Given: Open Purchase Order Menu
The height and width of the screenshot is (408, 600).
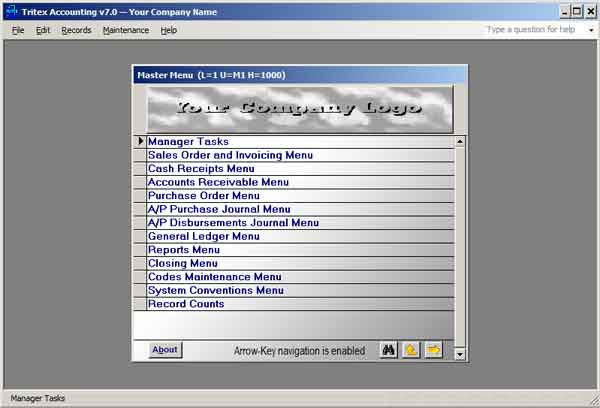Looking at the screenshot, I should [300, 196].
